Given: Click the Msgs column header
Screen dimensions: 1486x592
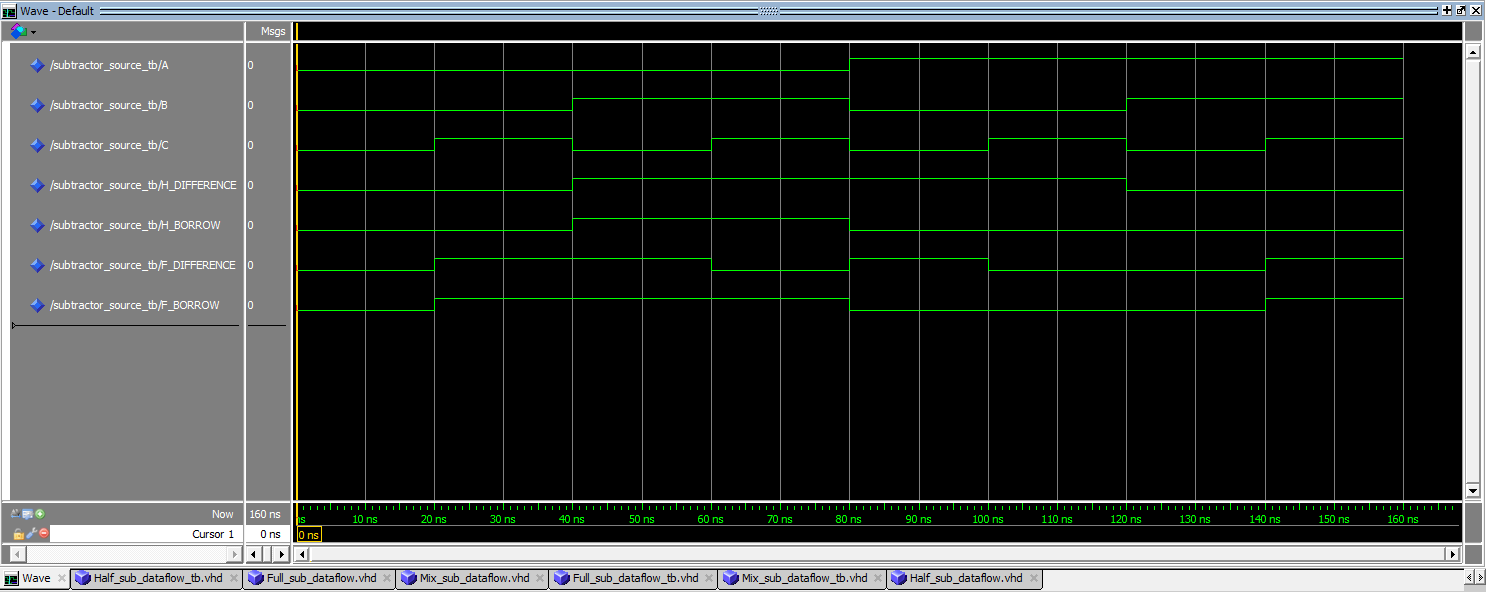Looking at the screenshot, I should (x=273, y=31).
